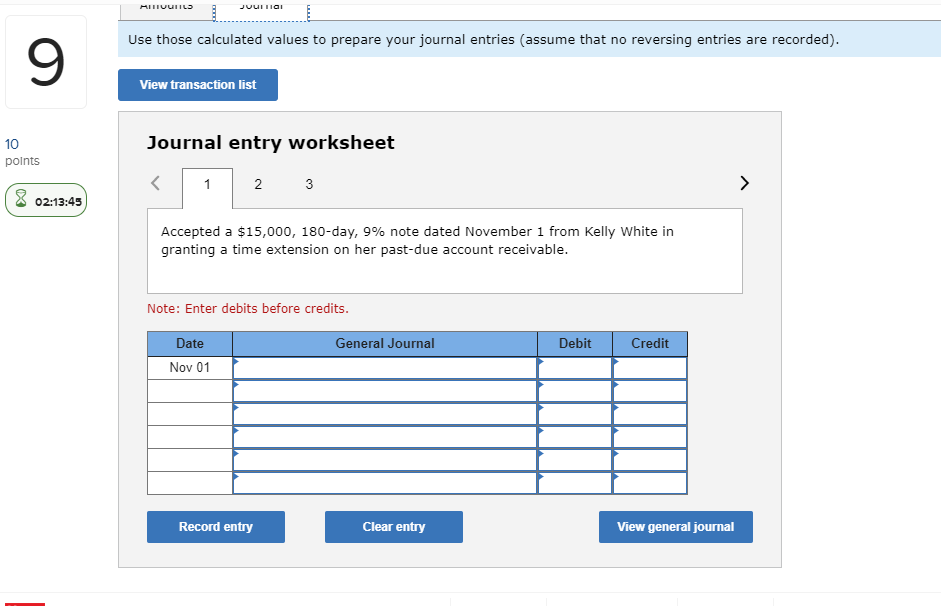Click the Credit cell in the fourth row
This screenshot has height=606, width=941.
(x=650, y=437)
